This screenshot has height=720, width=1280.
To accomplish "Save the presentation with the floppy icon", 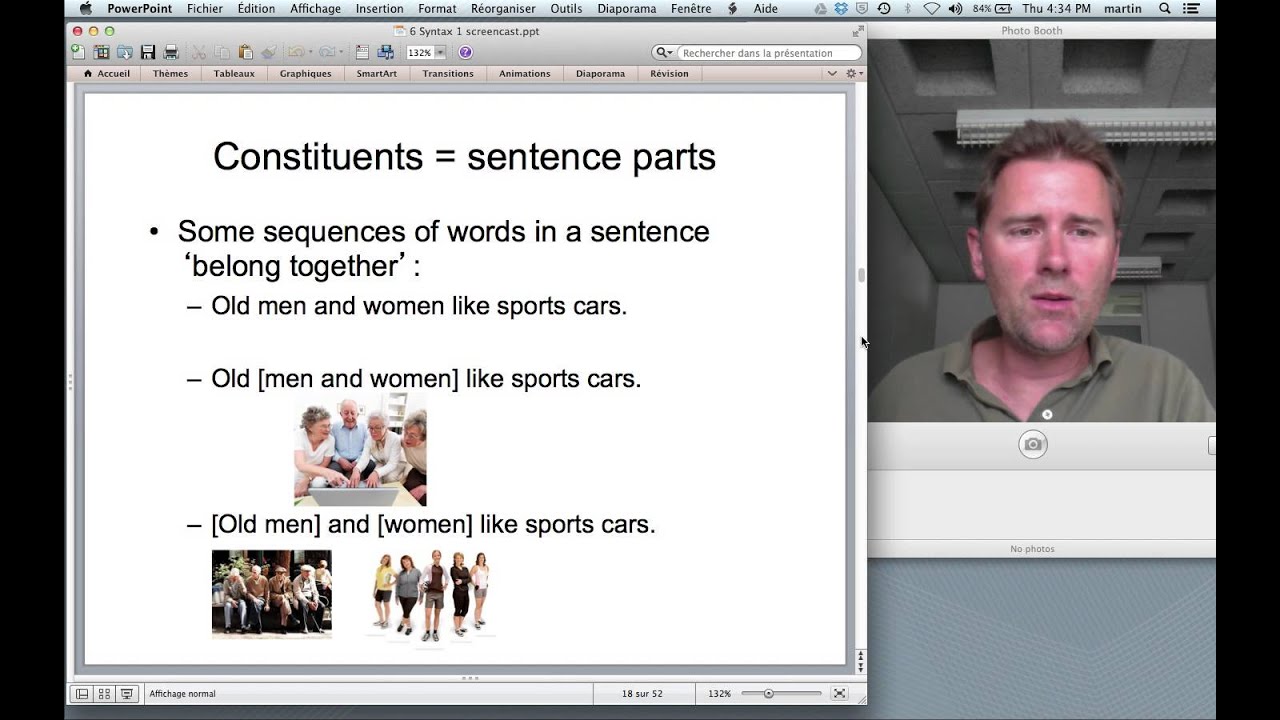I will coord(148,52).
